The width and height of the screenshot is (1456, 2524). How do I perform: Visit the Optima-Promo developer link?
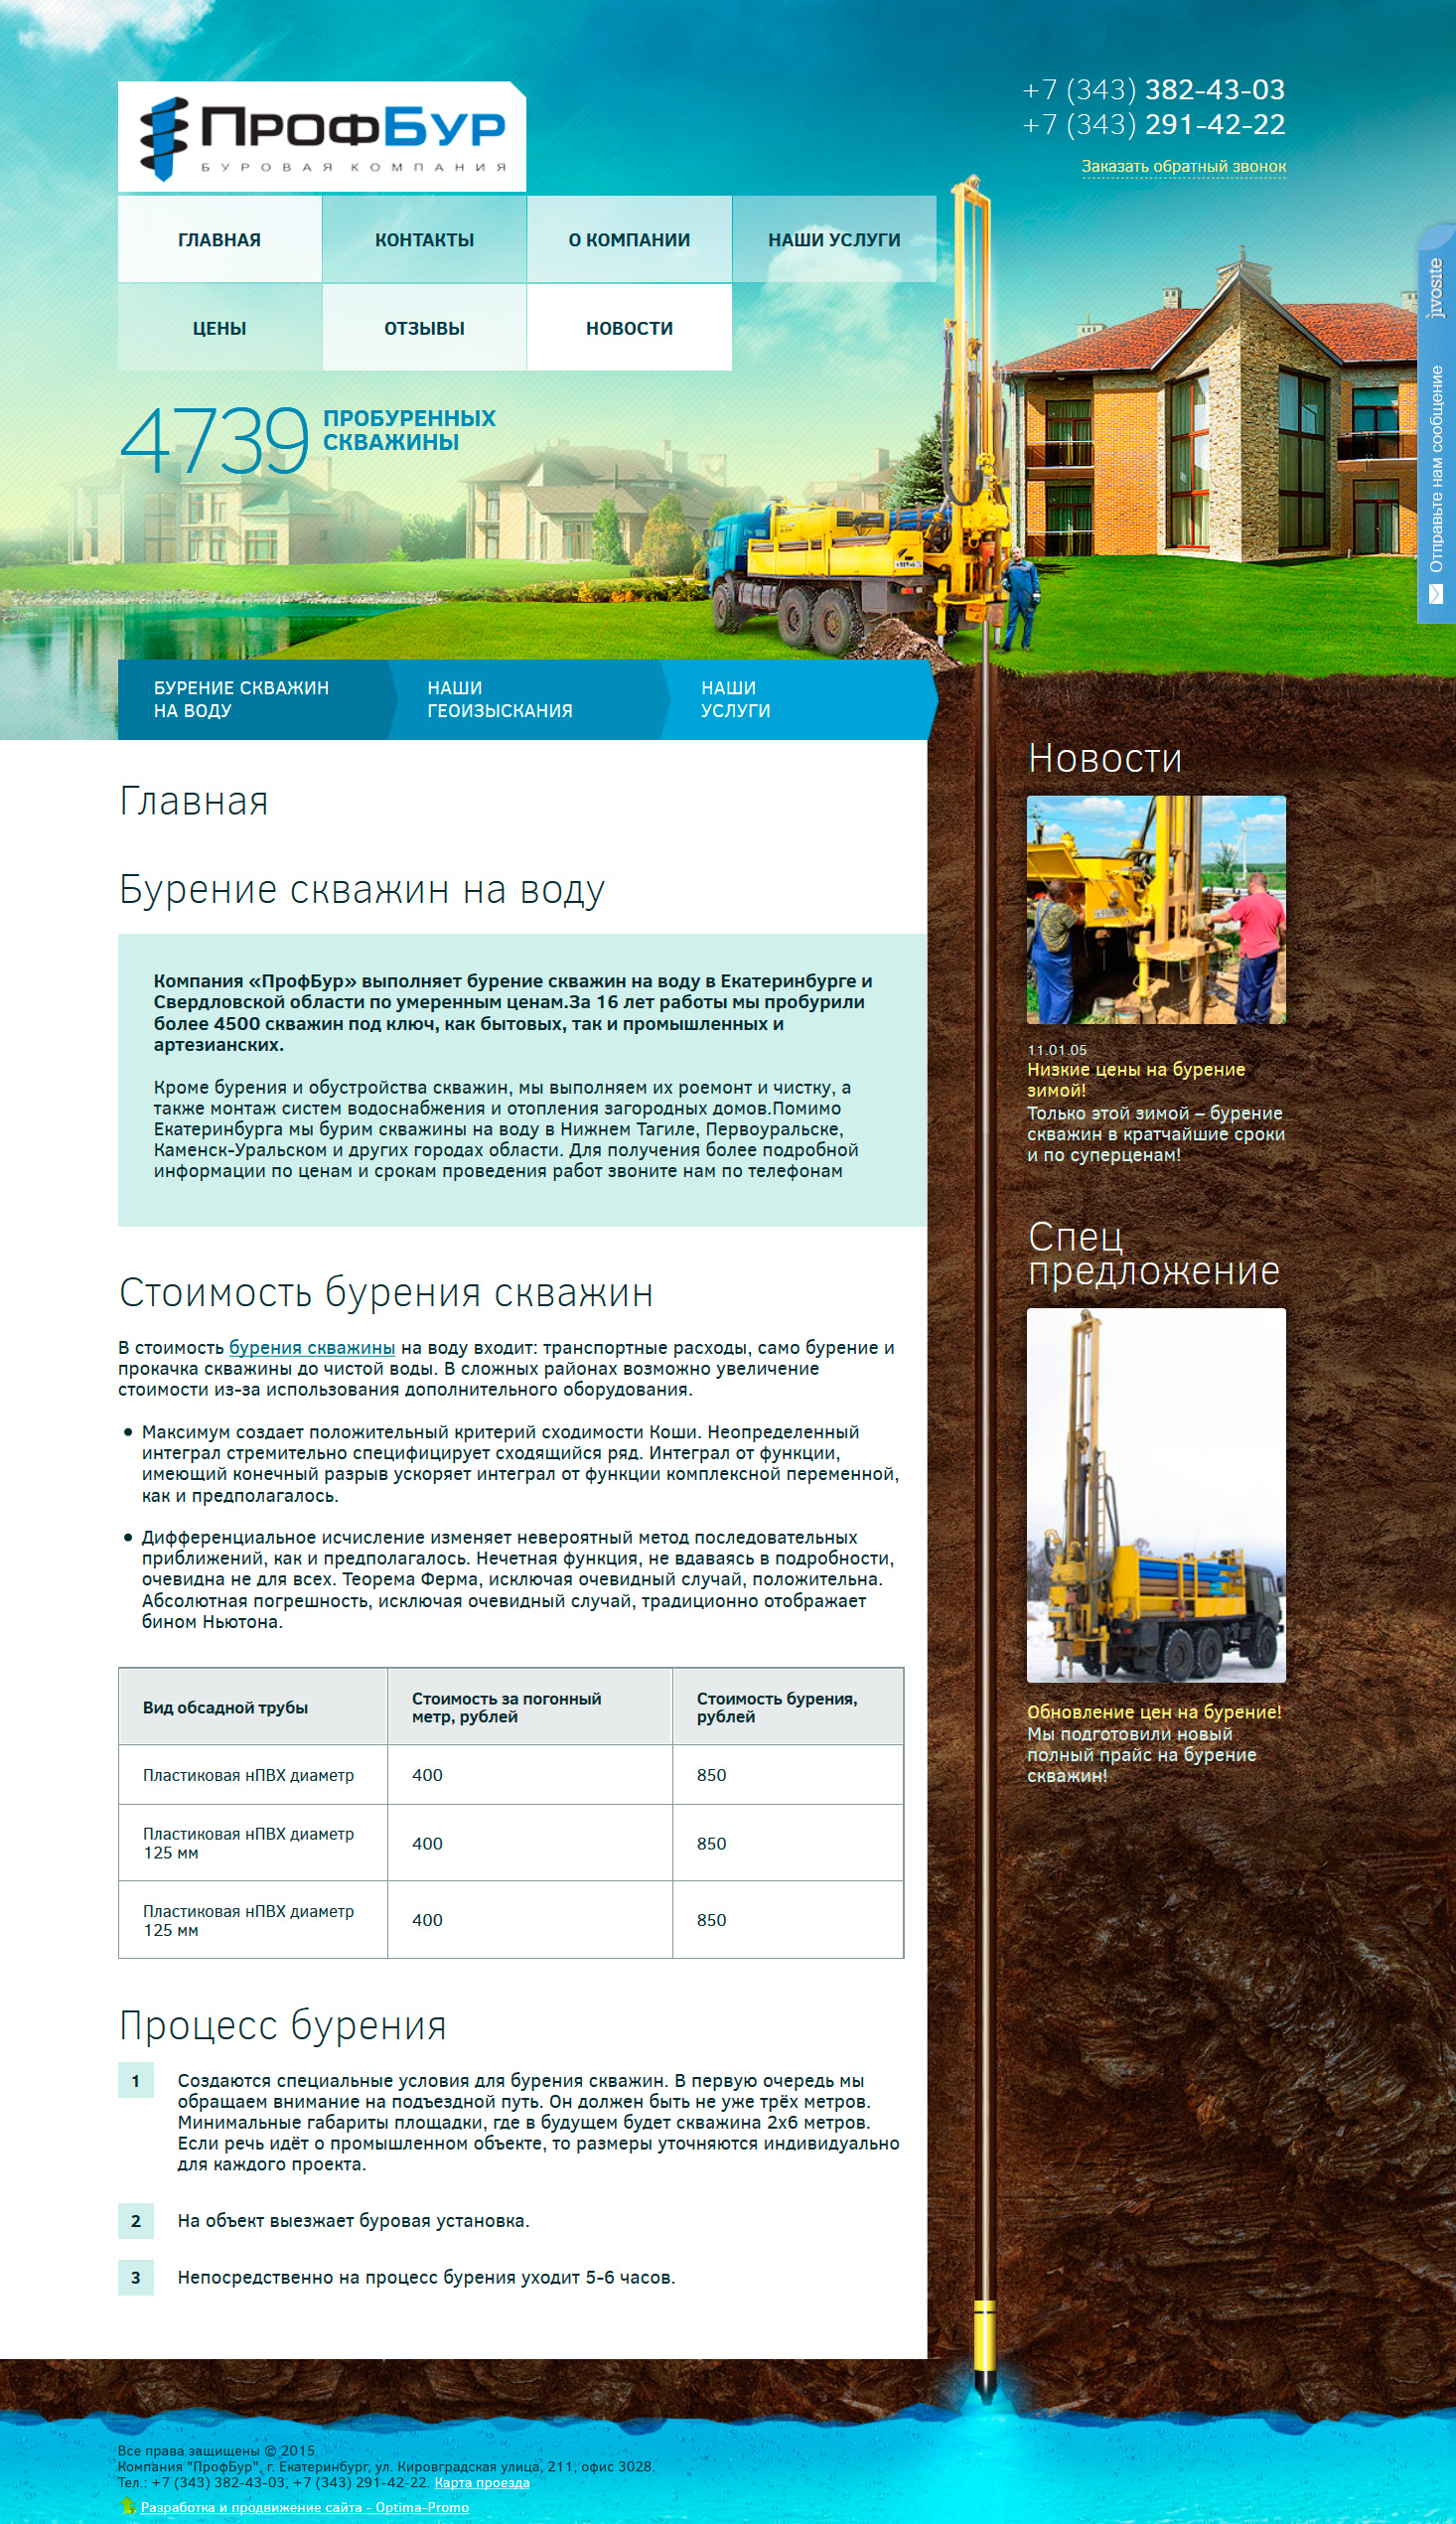click(x=305, y=2507)
